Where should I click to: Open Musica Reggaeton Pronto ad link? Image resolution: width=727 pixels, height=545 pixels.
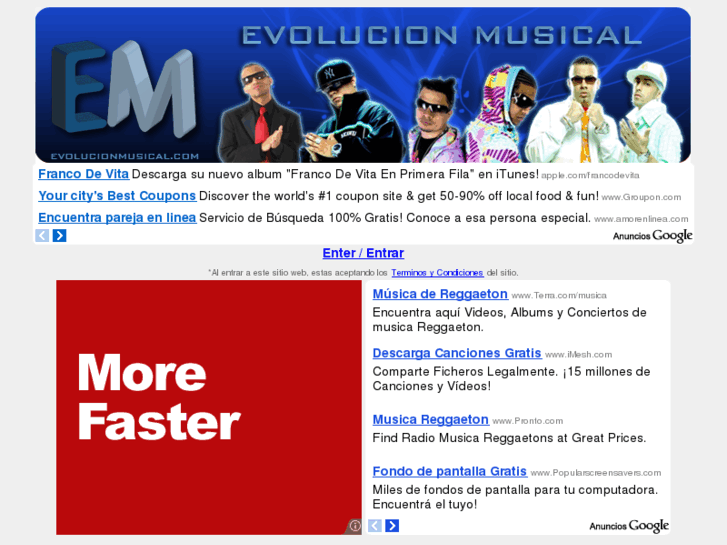coord(430,419)
